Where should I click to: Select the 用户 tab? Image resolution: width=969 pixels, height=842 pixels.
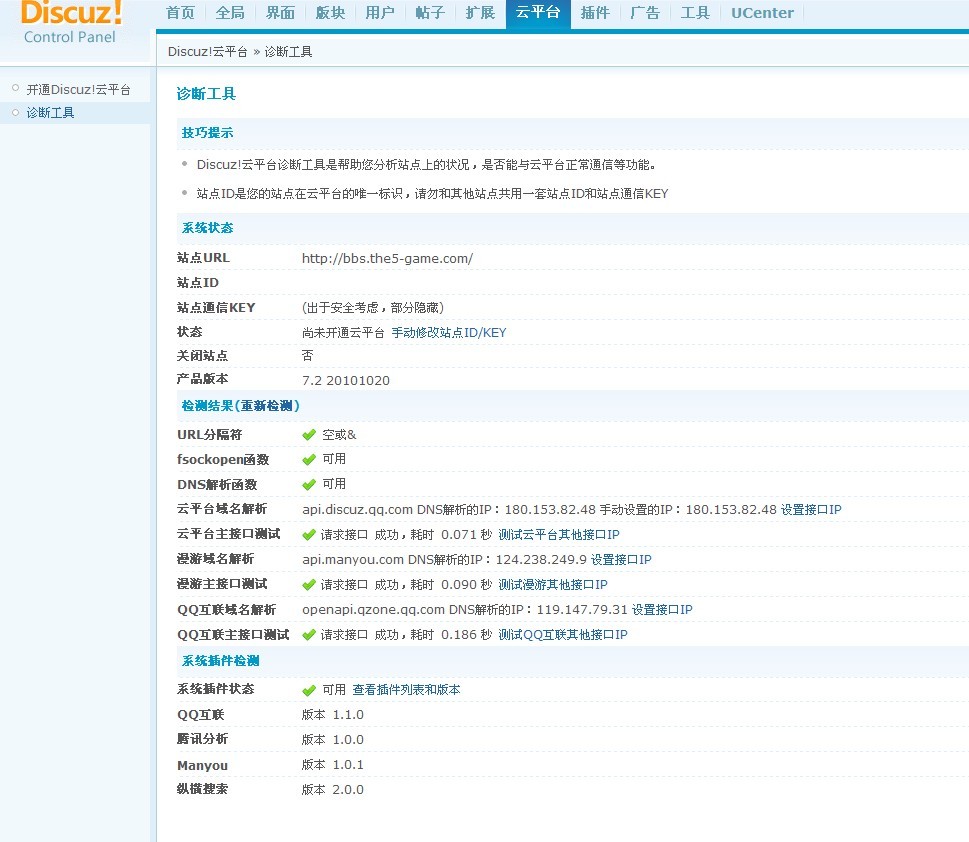(x=380, y=13)
